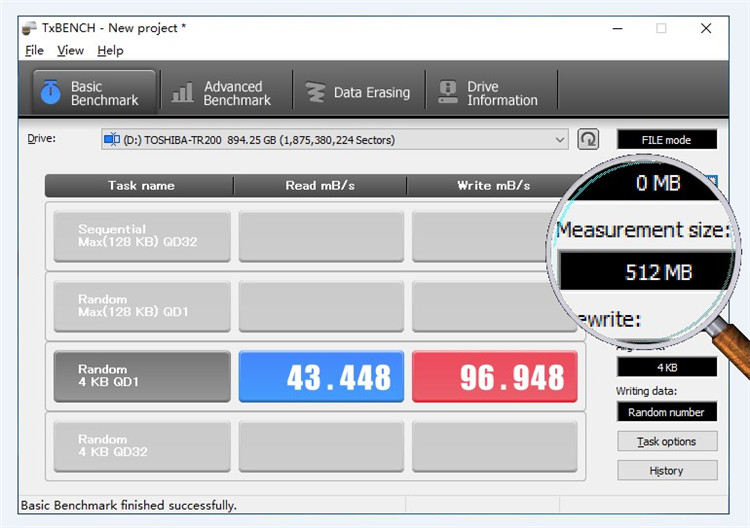Click the History button

click(x=667, y=470)
